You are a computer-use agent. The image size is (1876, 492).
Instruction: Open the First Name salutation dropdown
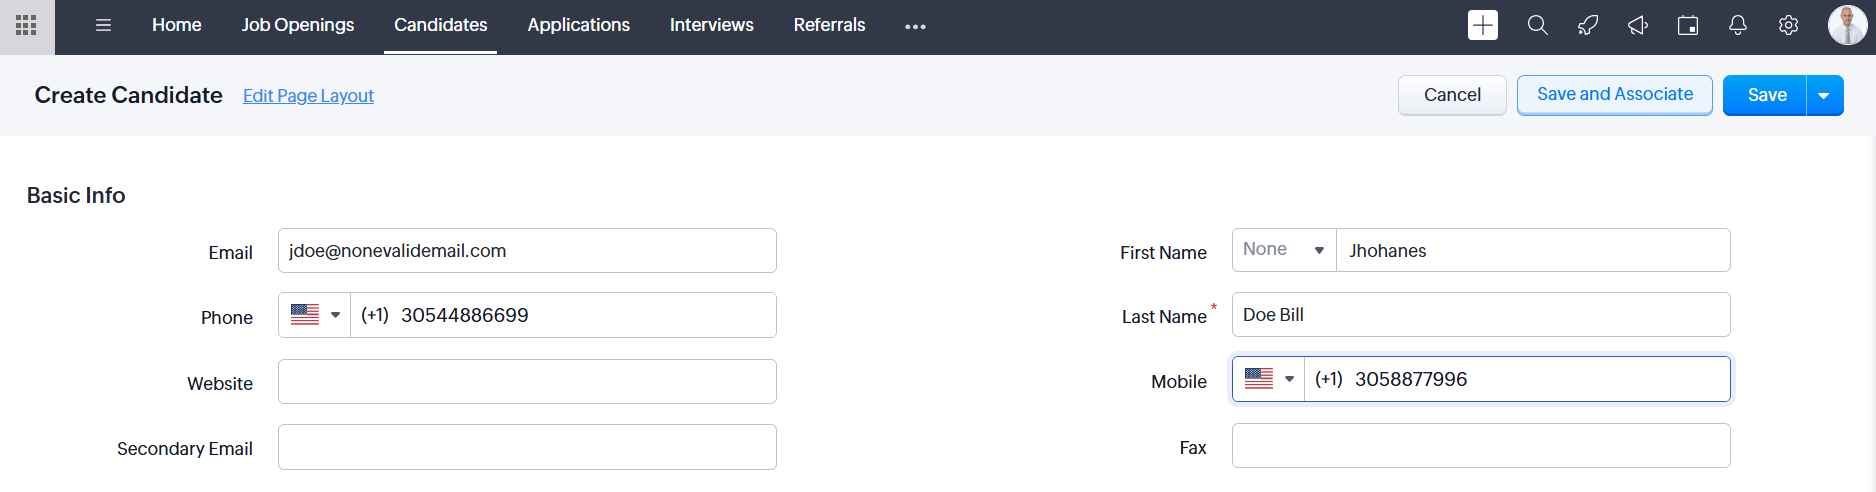tap(1284, 250)
